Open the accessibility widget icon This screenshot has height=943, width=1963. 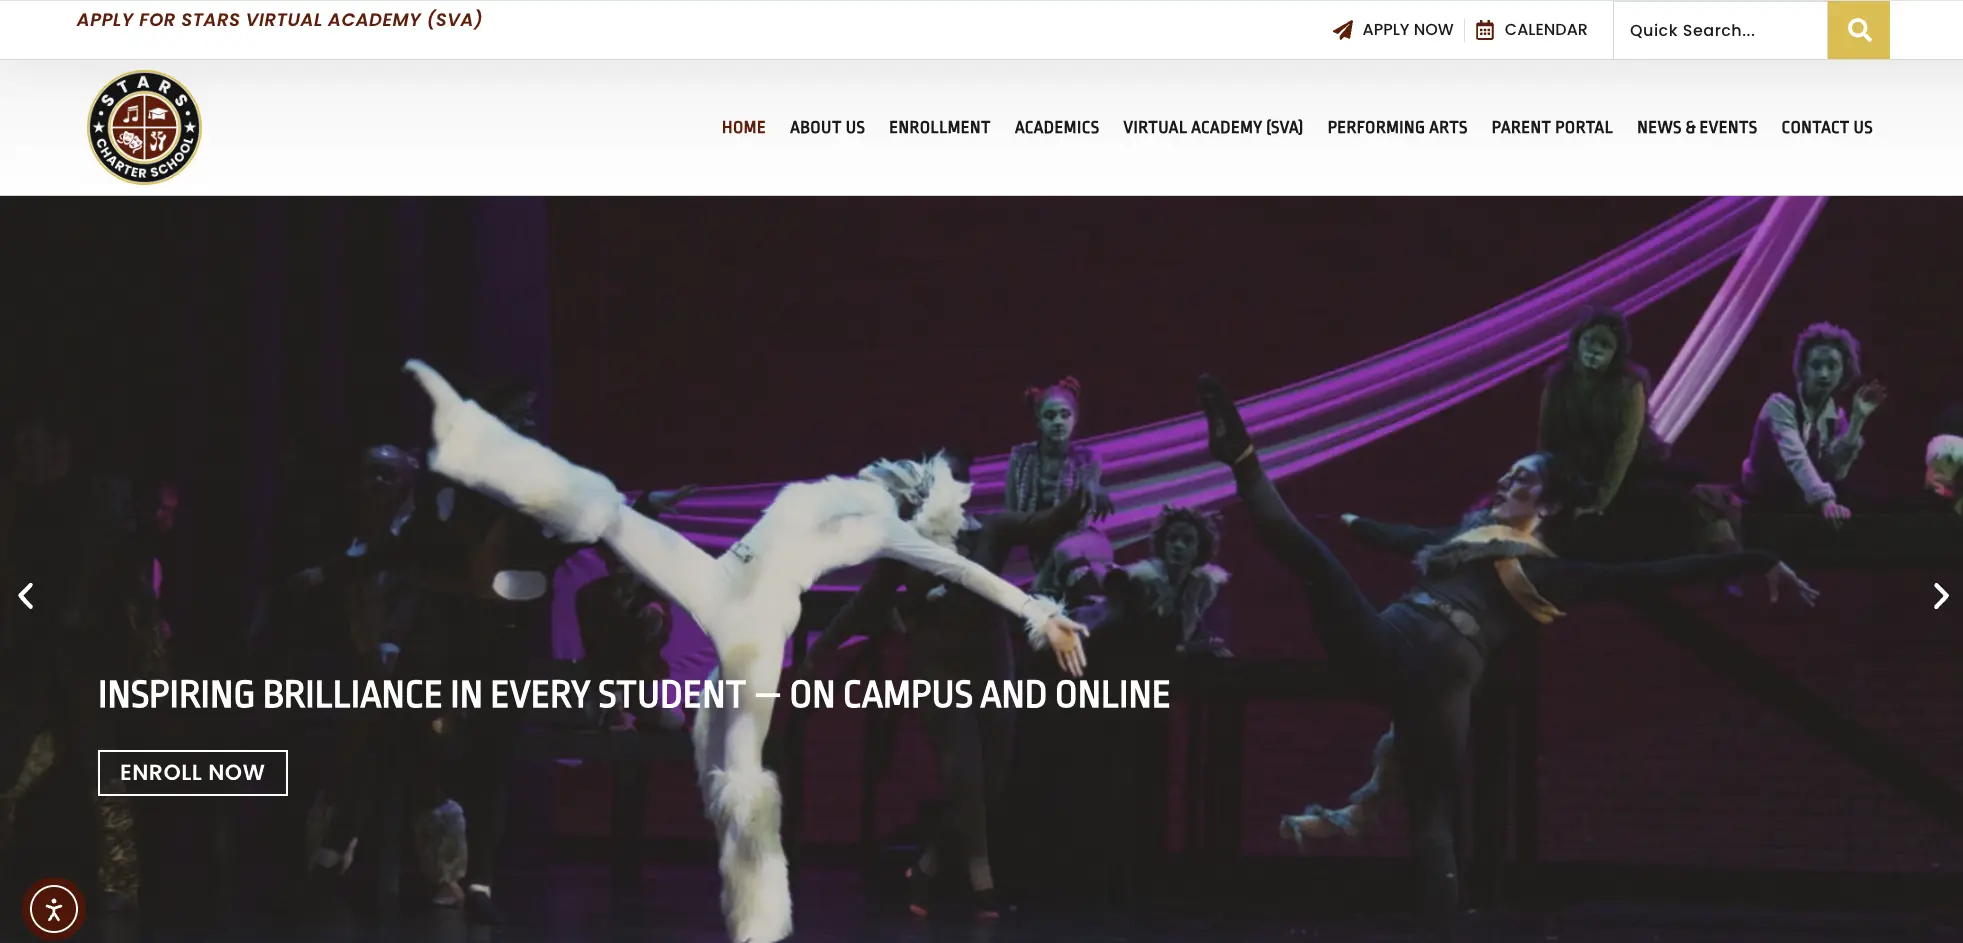click(54, 909)
